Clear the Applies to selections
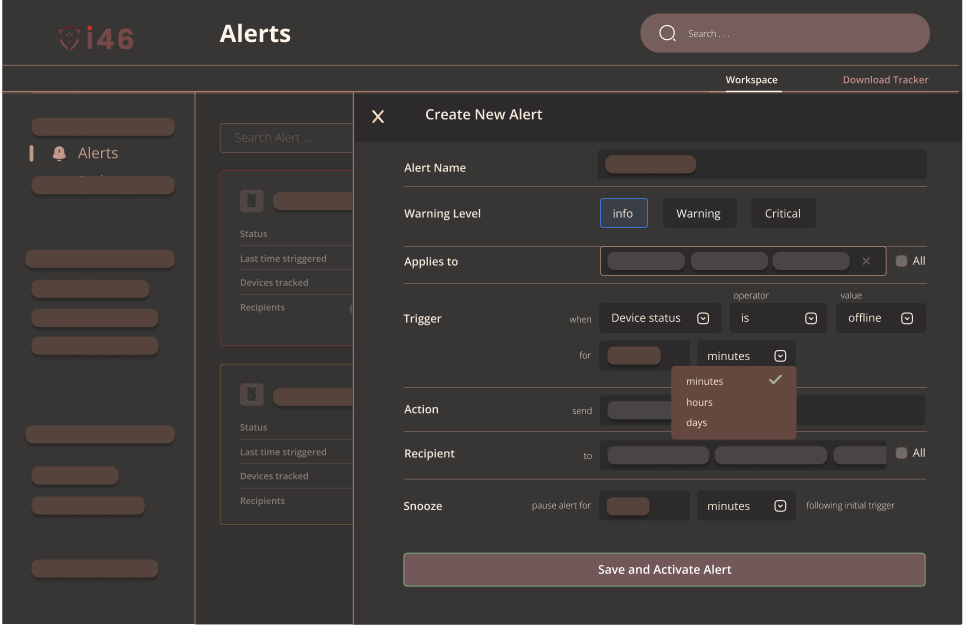The height and width of the screenshot is (625, 963). [x=866, y=261]
